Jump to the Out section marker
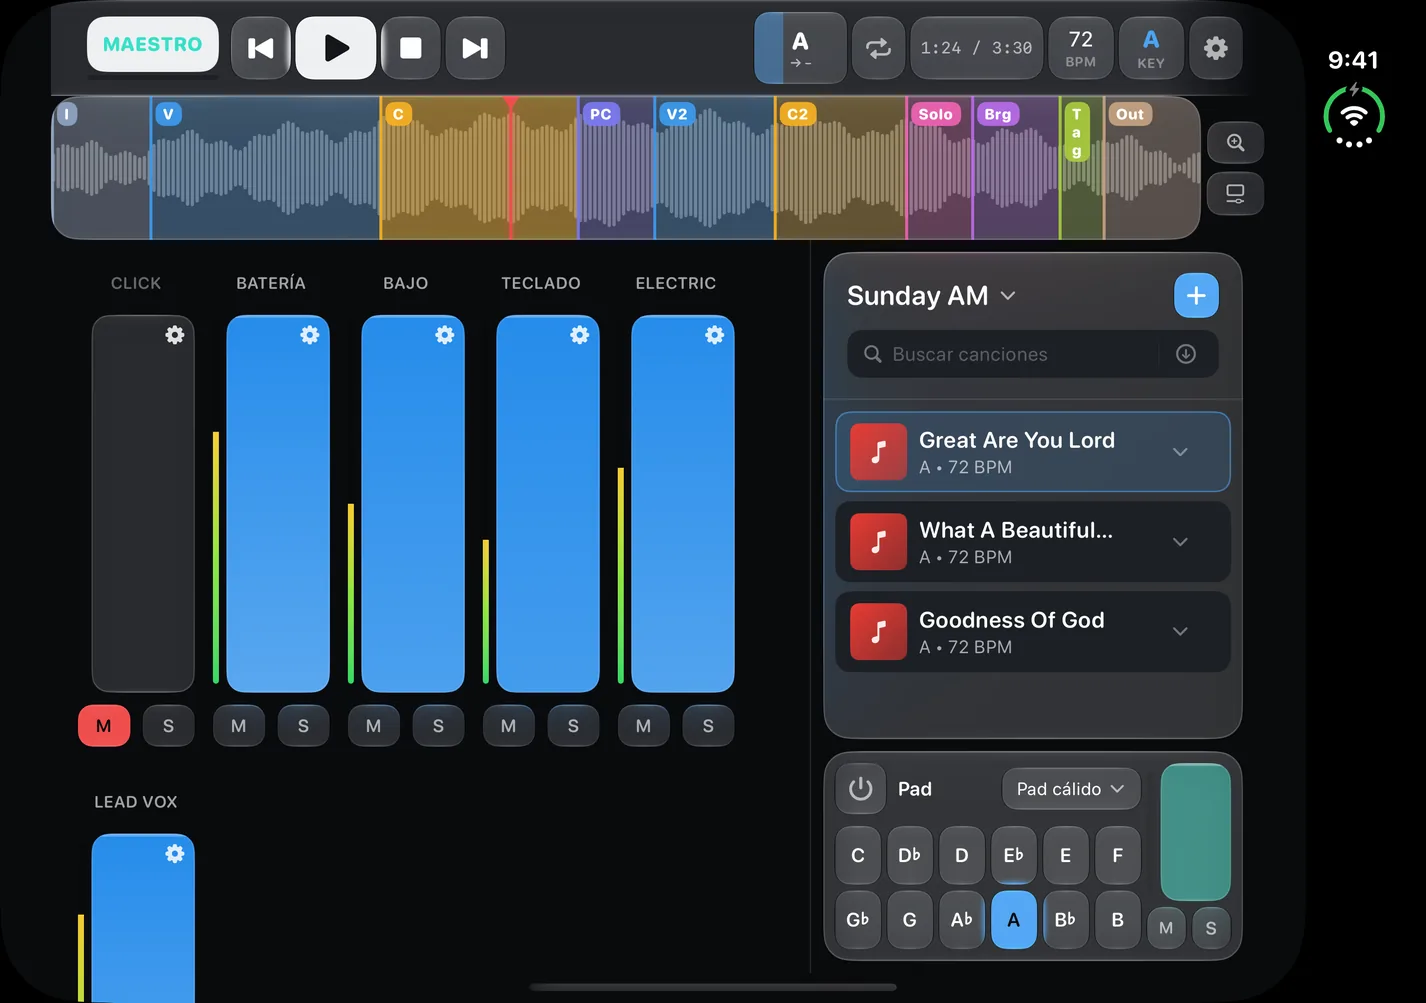The width and height of the screenshot is (1426, 1003). tap(1130, 114)
